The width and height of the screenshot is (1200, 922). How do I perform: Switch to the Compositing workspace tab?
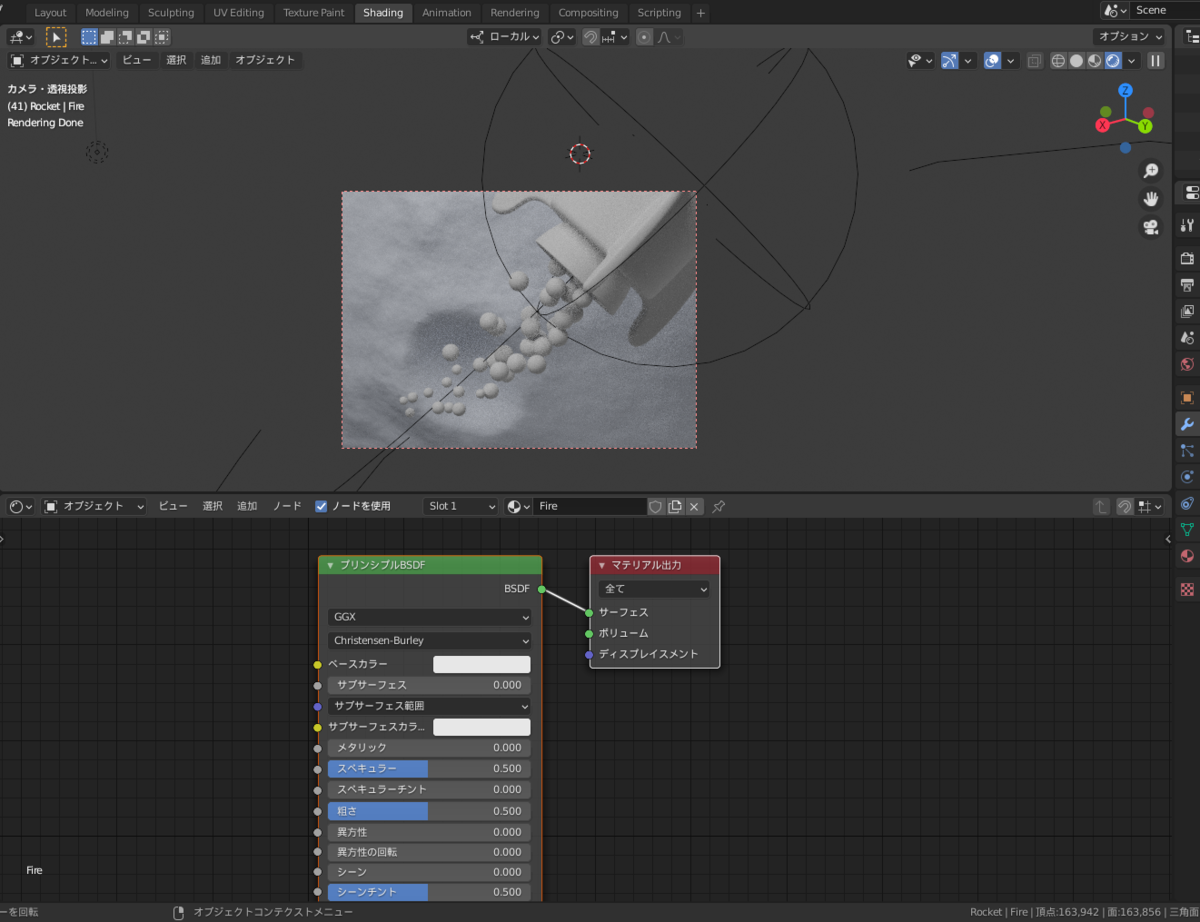588,13
